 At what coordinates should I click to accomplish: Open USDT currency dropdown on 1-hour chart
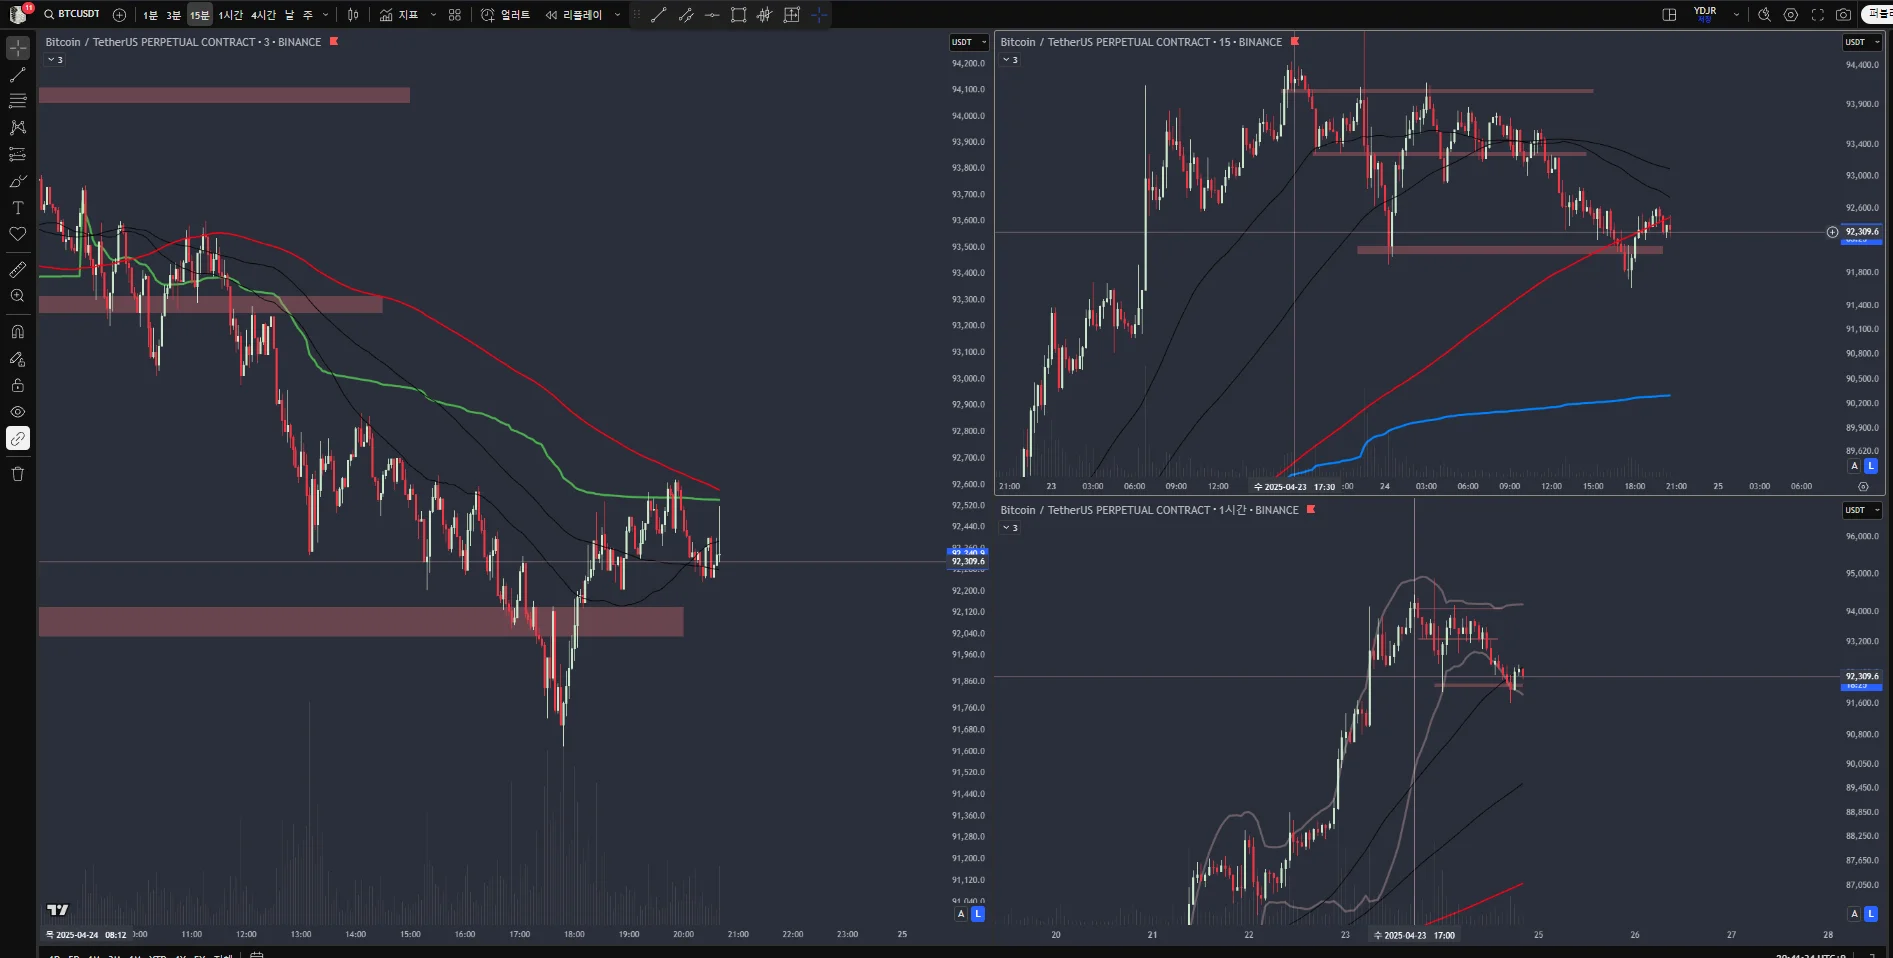(1863, 510)
